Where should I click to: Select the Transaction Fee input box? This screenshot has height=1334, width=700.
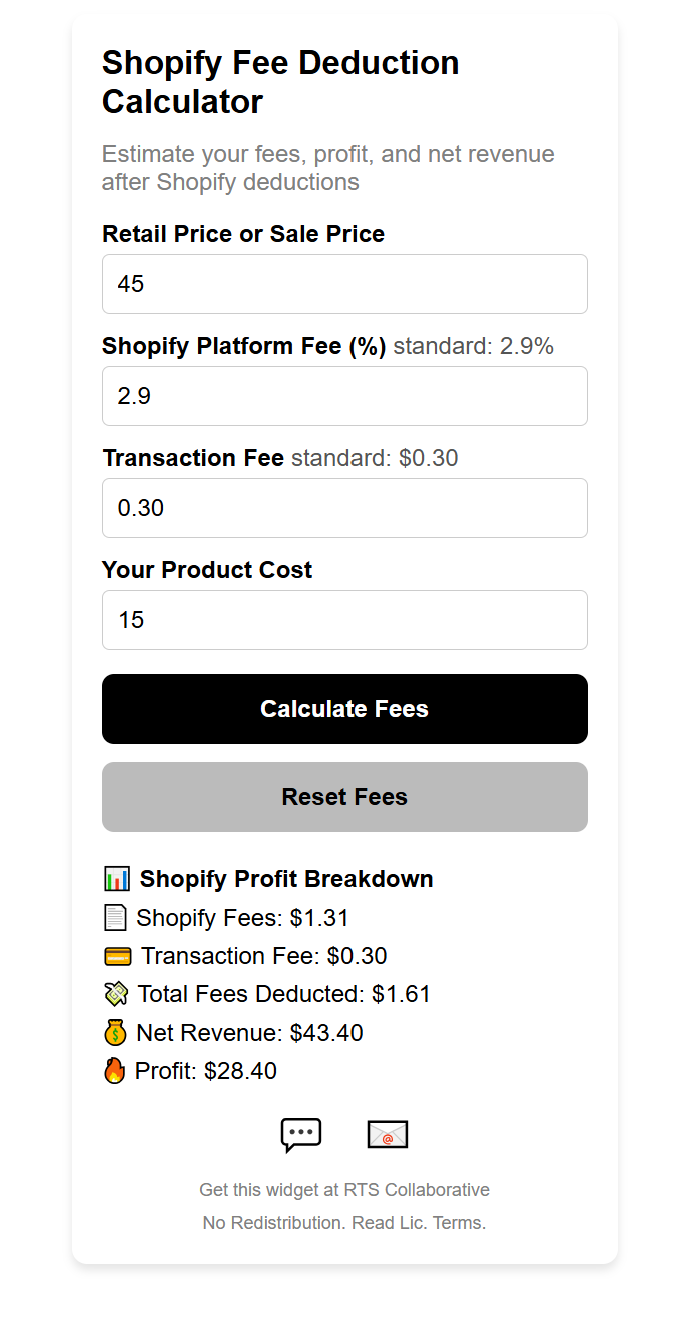[344, 508]
